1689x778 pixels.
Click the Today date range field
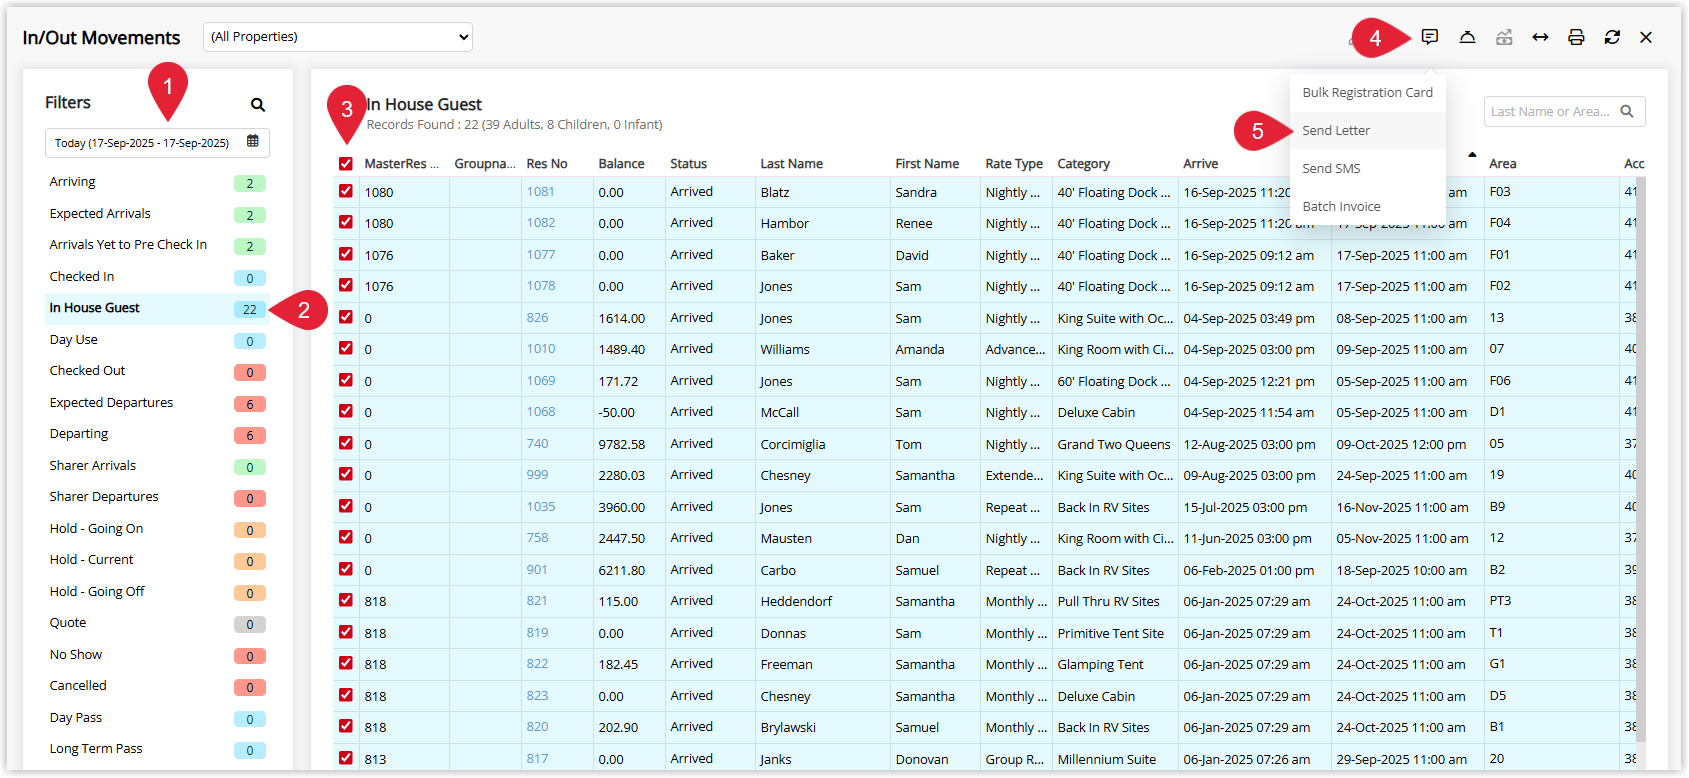point(157,143)
